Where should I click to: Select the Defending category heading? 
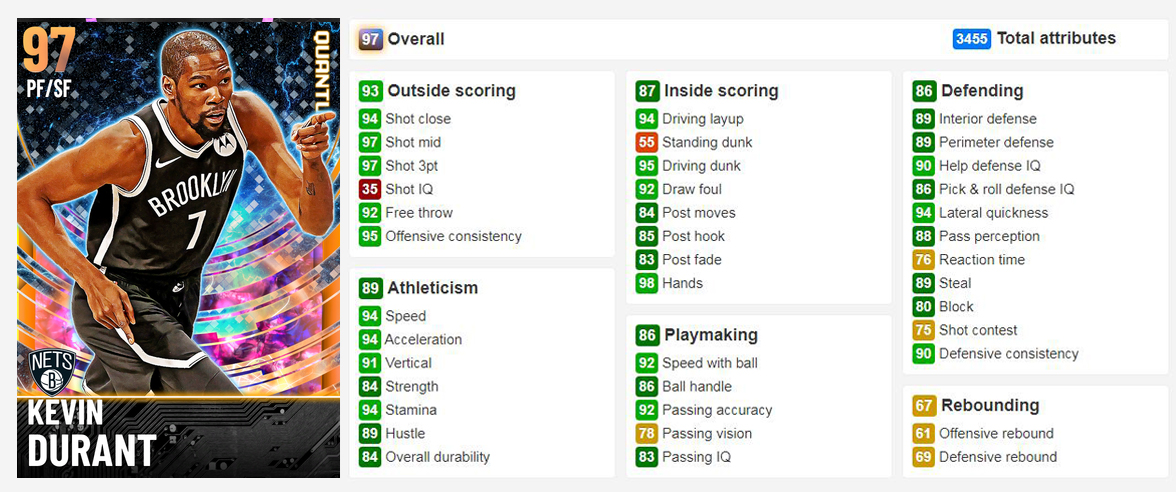tap(982, 91)
